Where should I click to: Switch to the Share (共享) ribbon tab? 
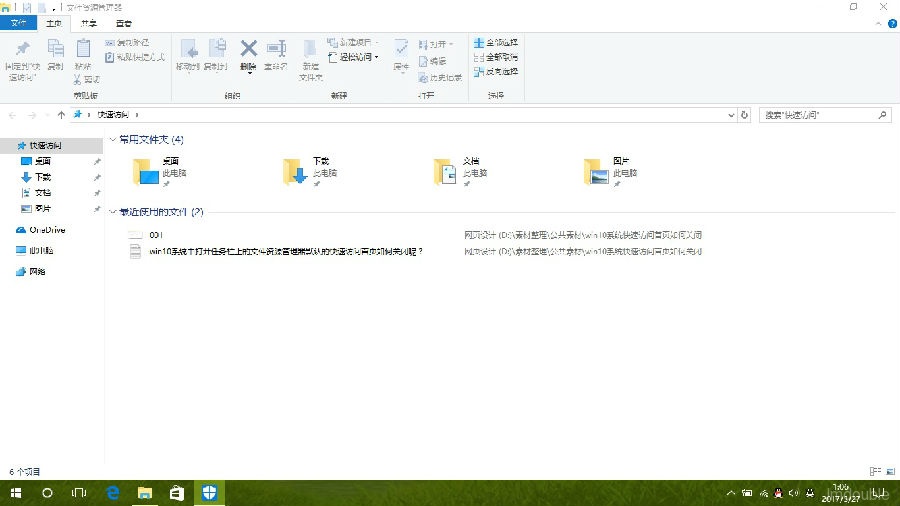pyautogui.click(x=88, y=24)
